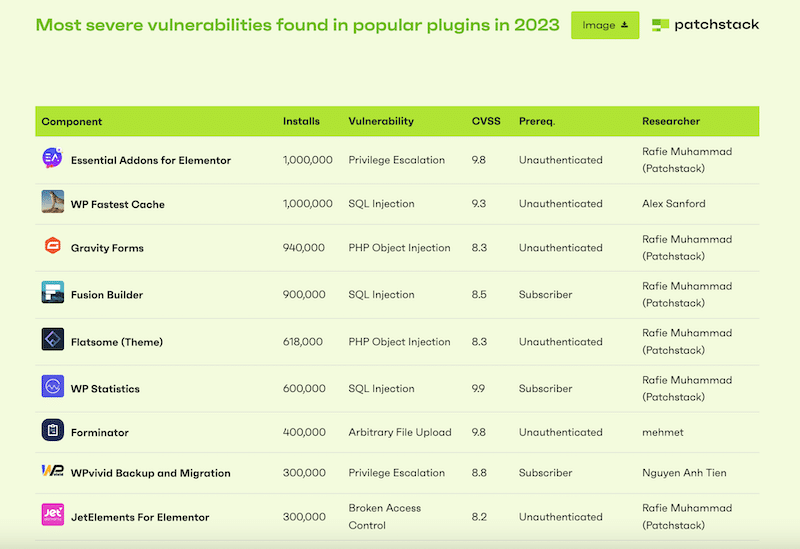Click the 940,000 installs value
The width and height of the screenshot is (800, 549).
[304, 247]
